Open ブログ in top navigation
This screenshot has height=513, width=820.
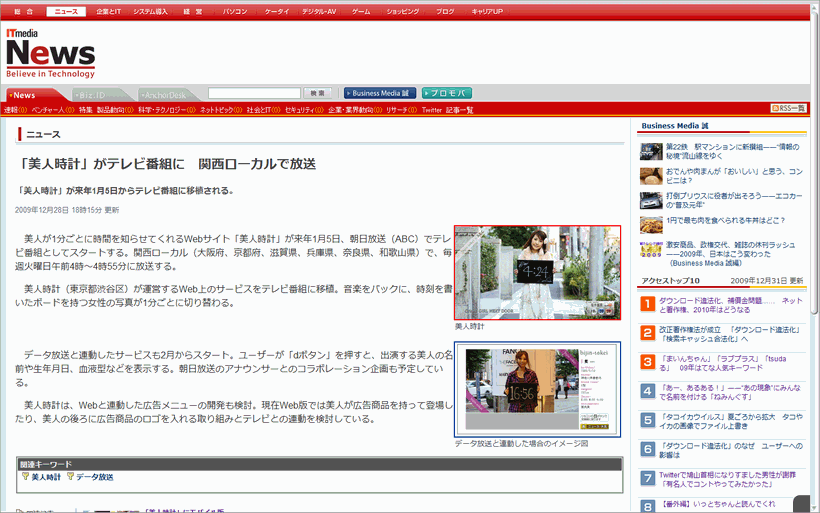tap(445, 12)
